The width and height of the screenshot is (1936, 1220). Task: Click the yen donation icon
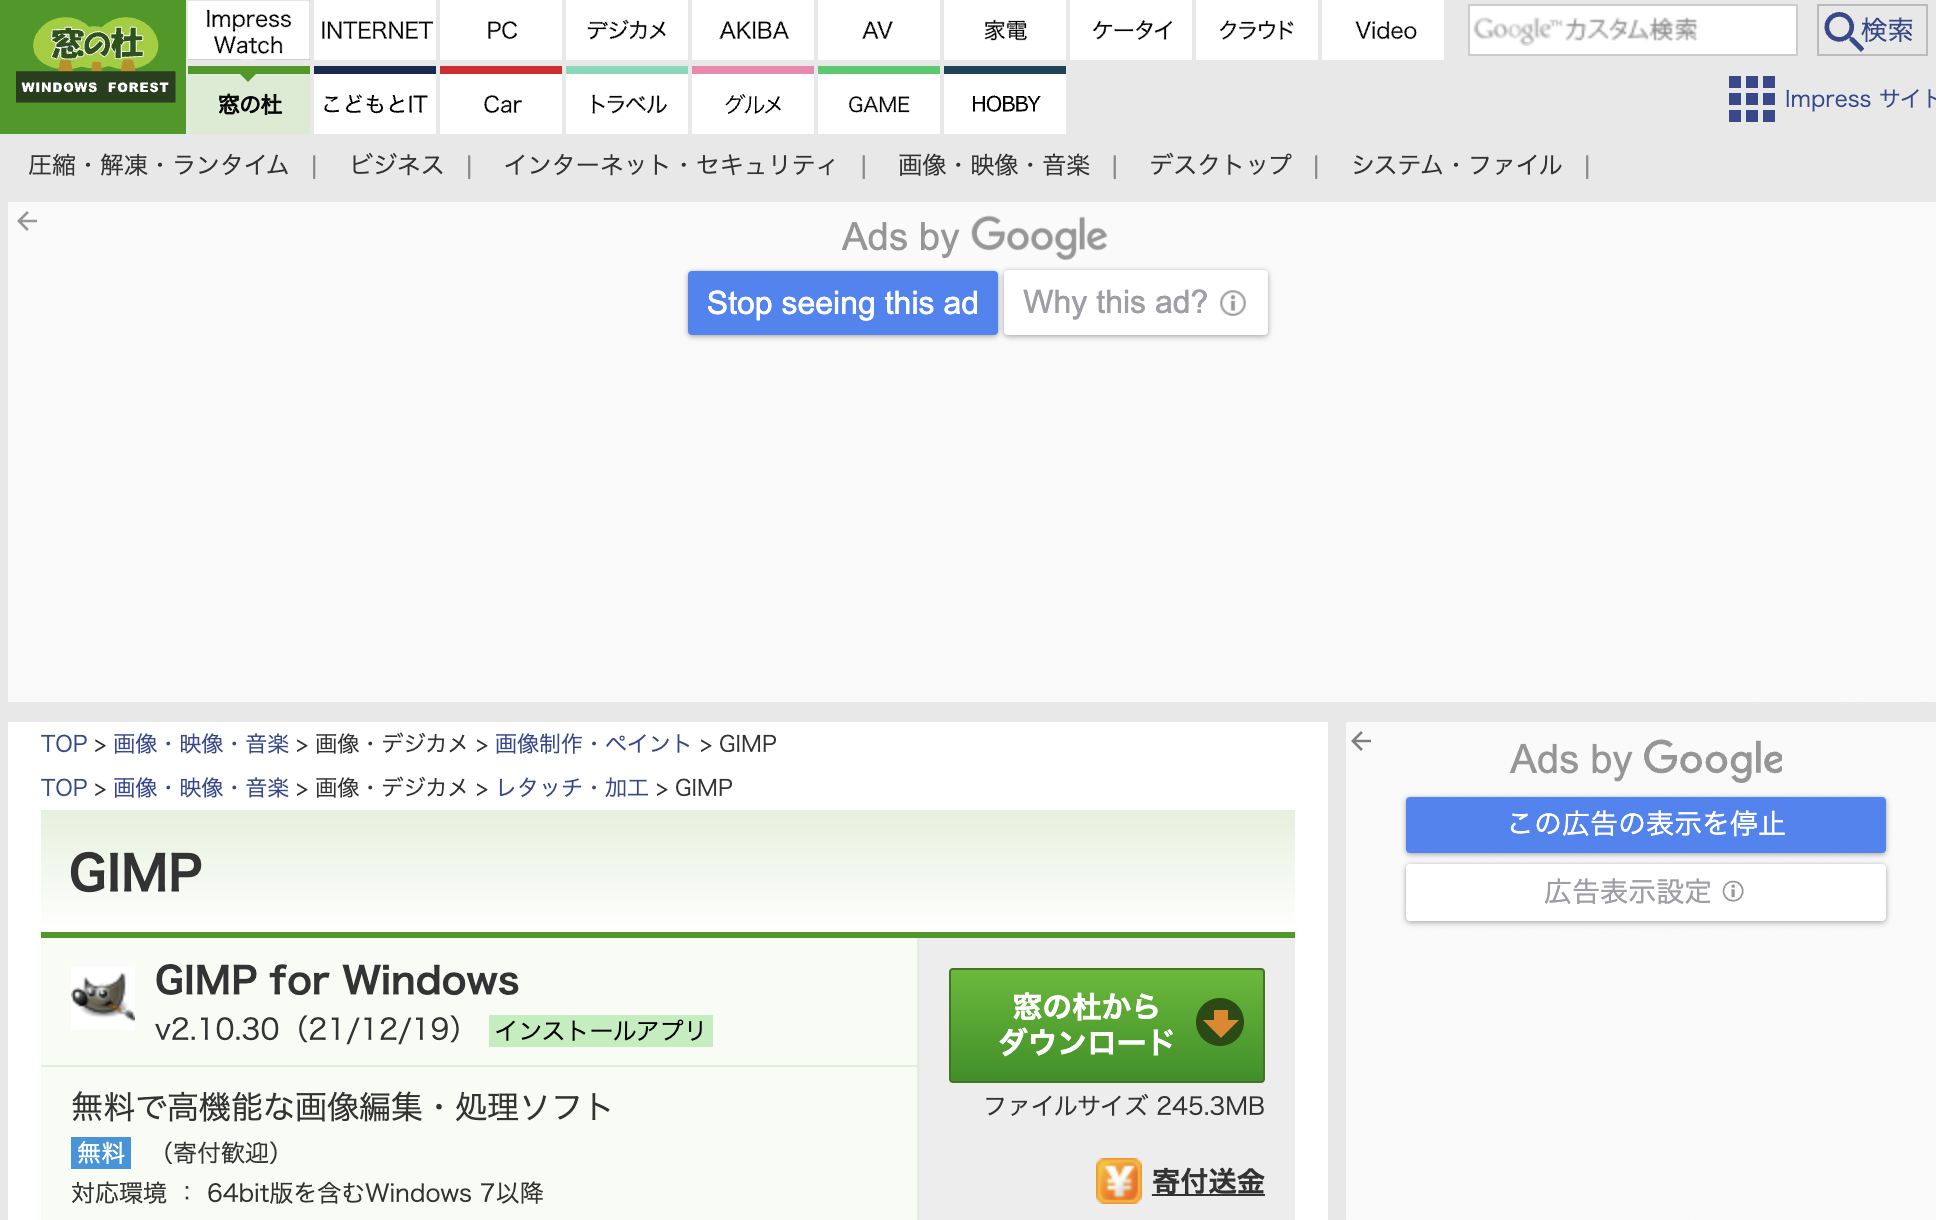pyautogui.click(x=1118, y=1181)
